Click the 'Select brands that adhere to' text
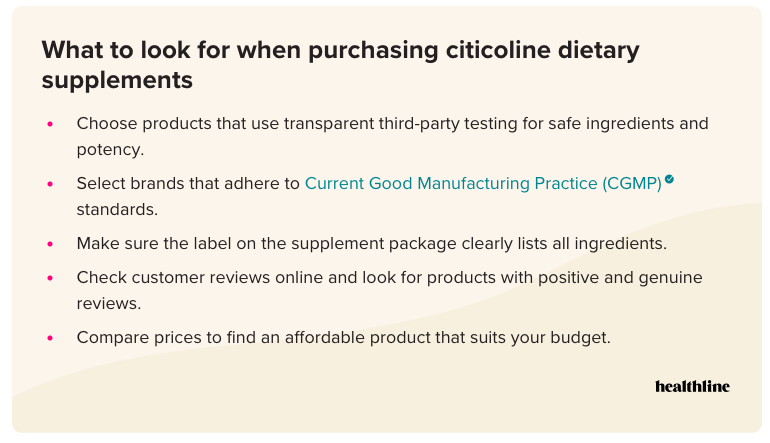The width and height of the screenshot is (770, 443). tap(188, 184)
